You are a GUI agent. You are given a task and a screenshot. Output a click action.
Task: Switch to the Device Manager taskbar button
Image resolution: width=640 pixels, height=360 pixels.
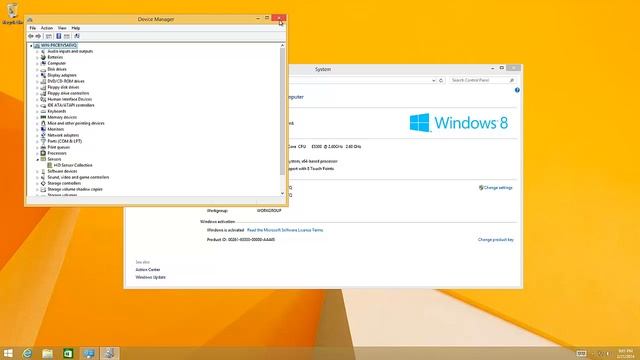pos(109,353)
